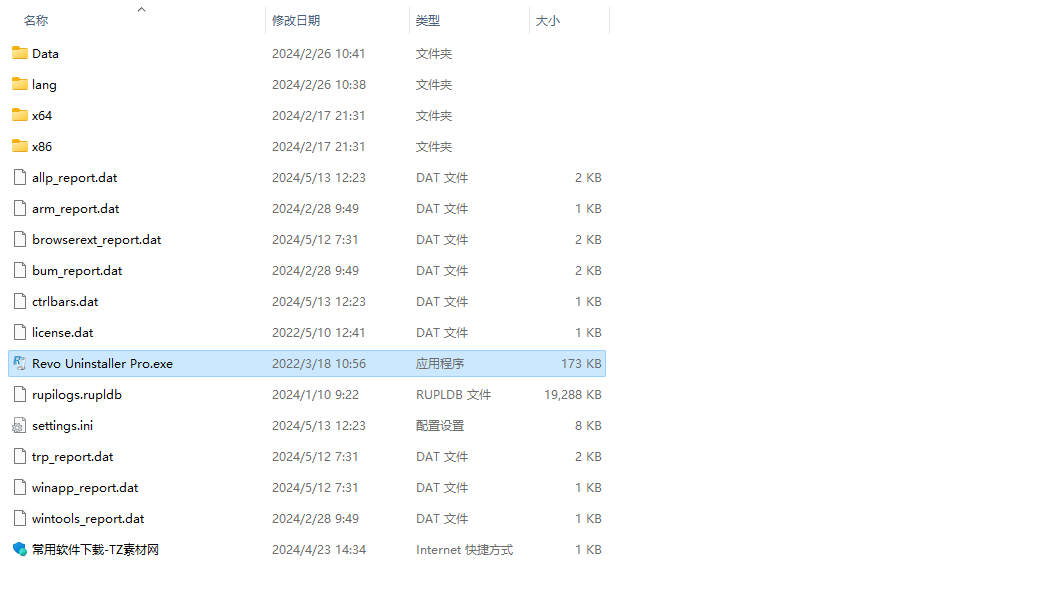Click the settings.ini gear icon
1059x609 pixels.
[19, 425]
